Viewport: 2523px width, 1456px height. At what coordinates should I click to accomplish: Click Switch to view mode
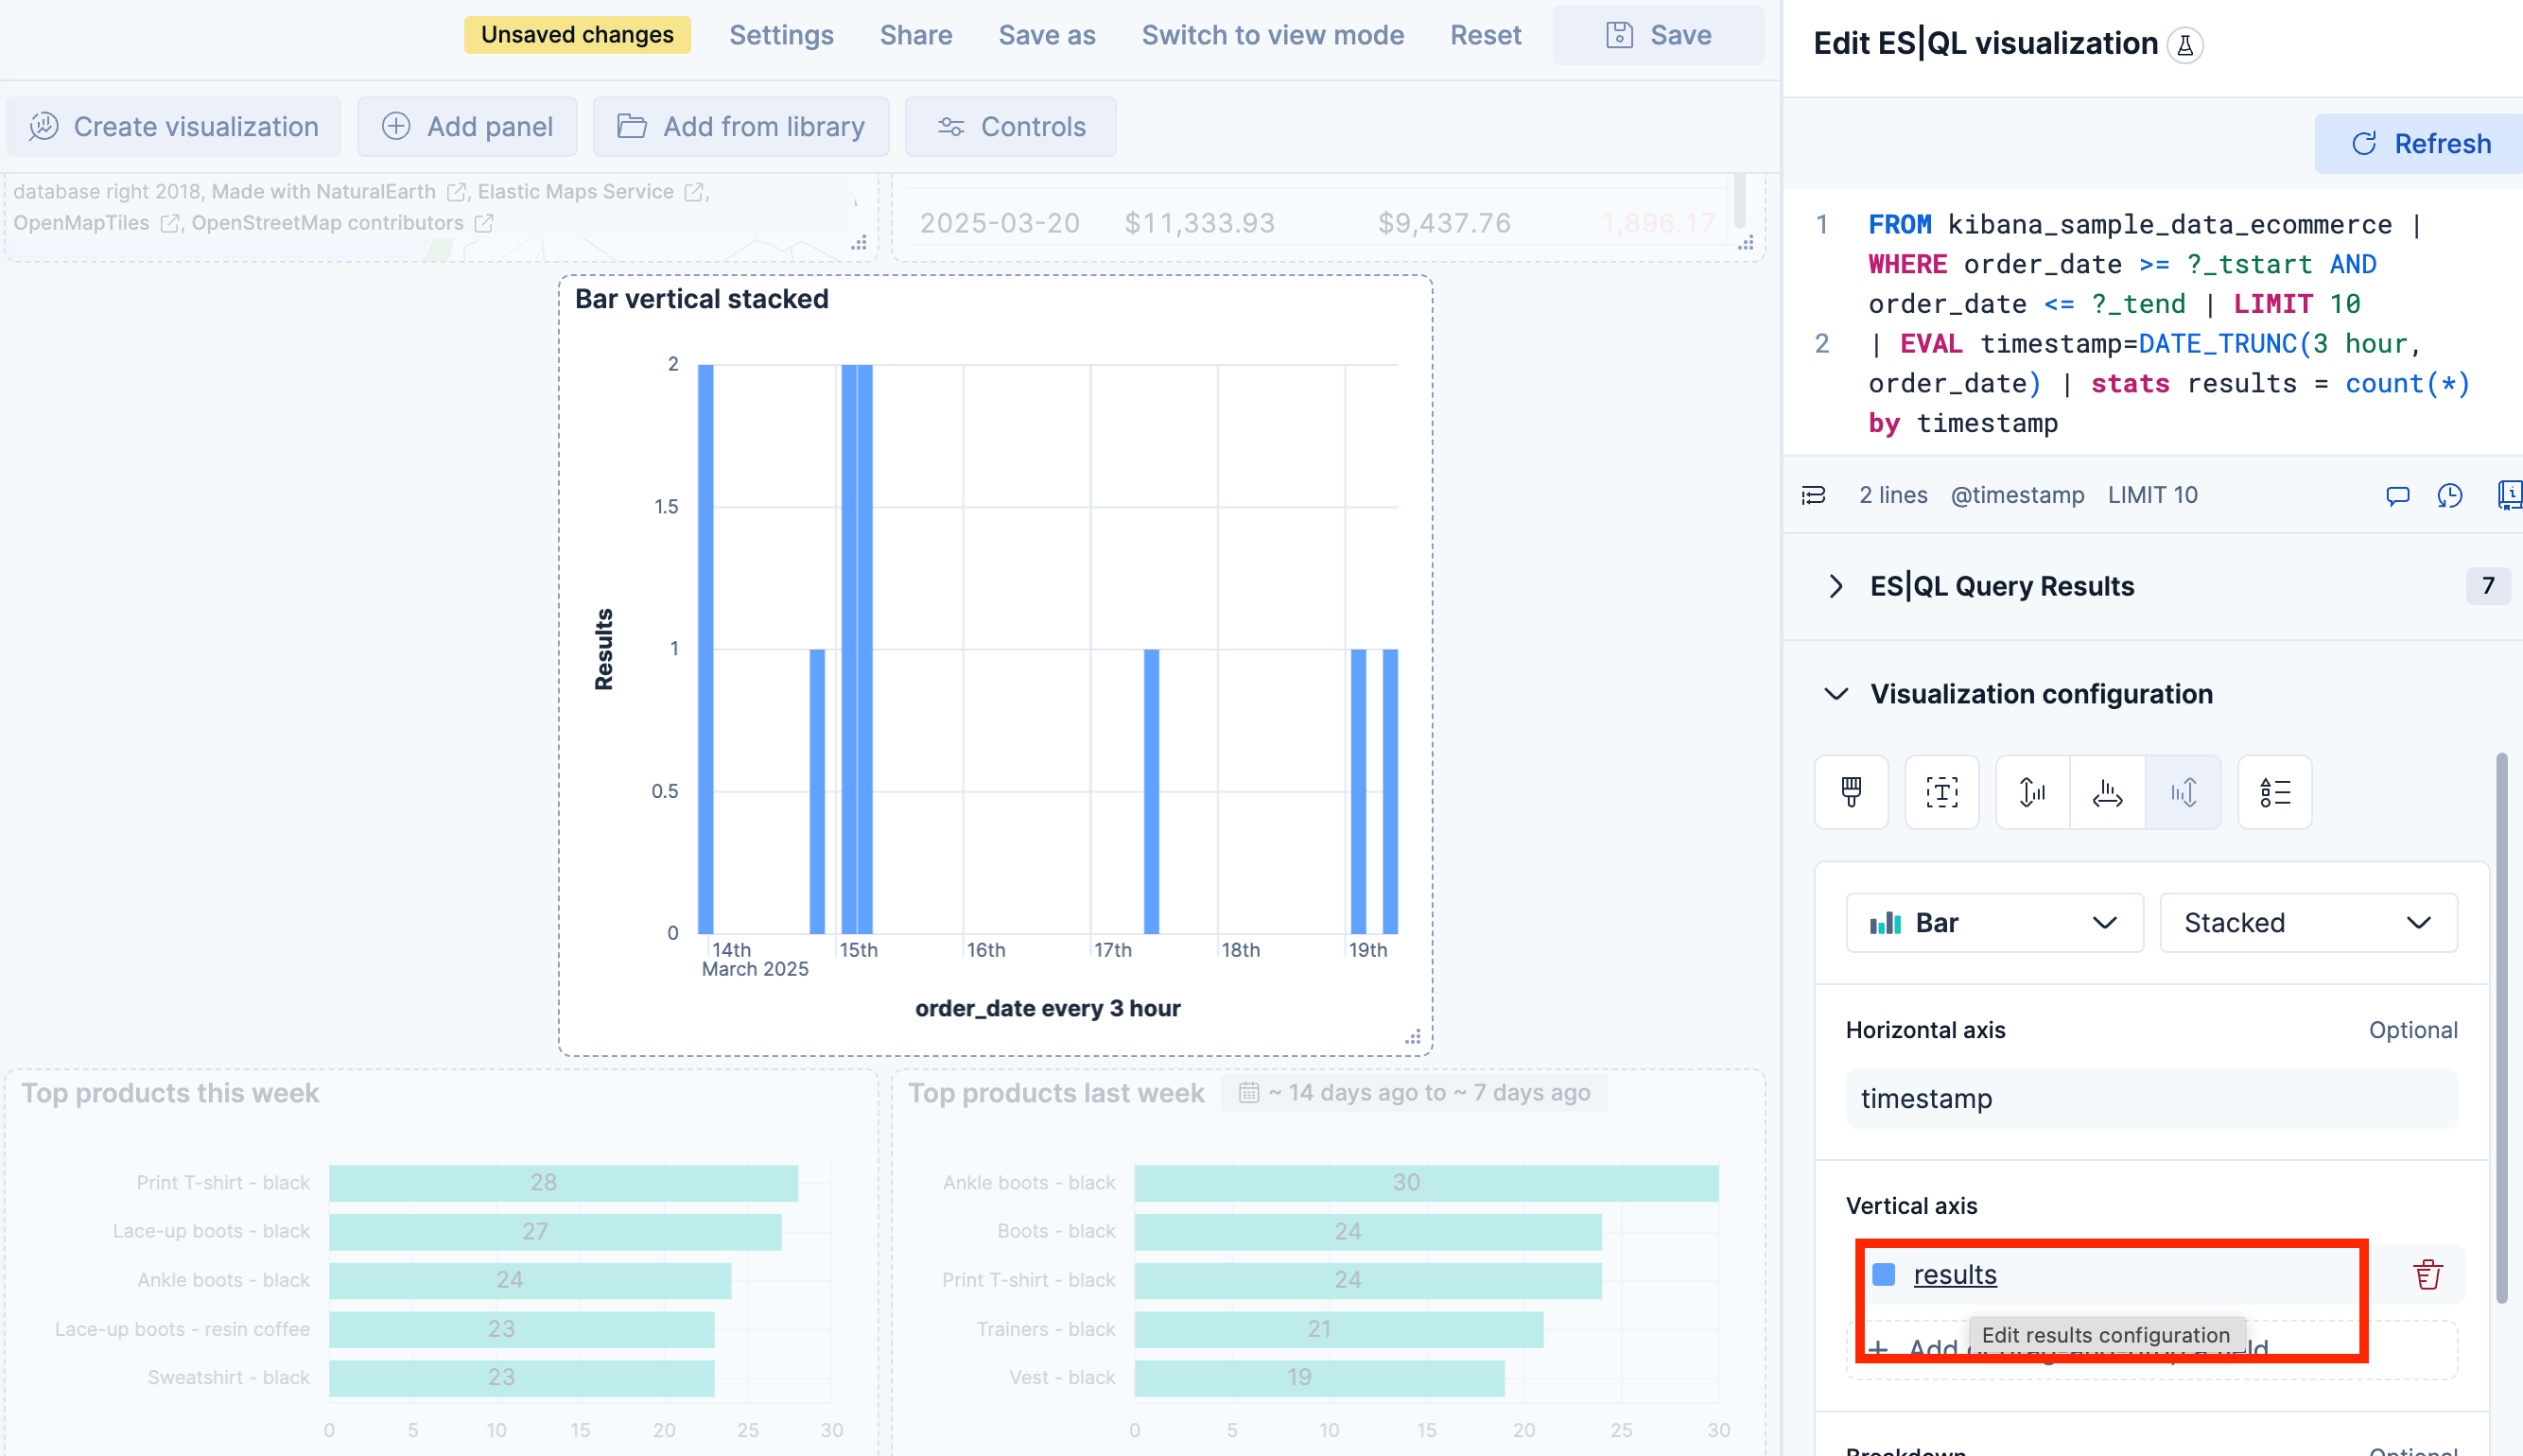1272,35
